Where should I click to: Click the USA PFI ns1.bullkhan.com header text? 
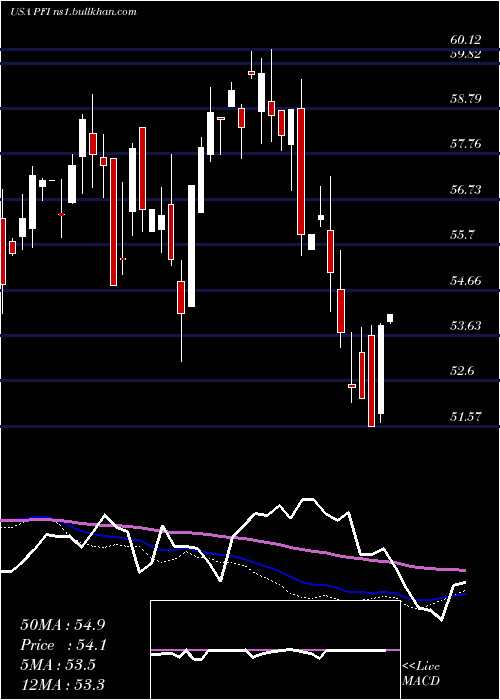tap(73, 12)
